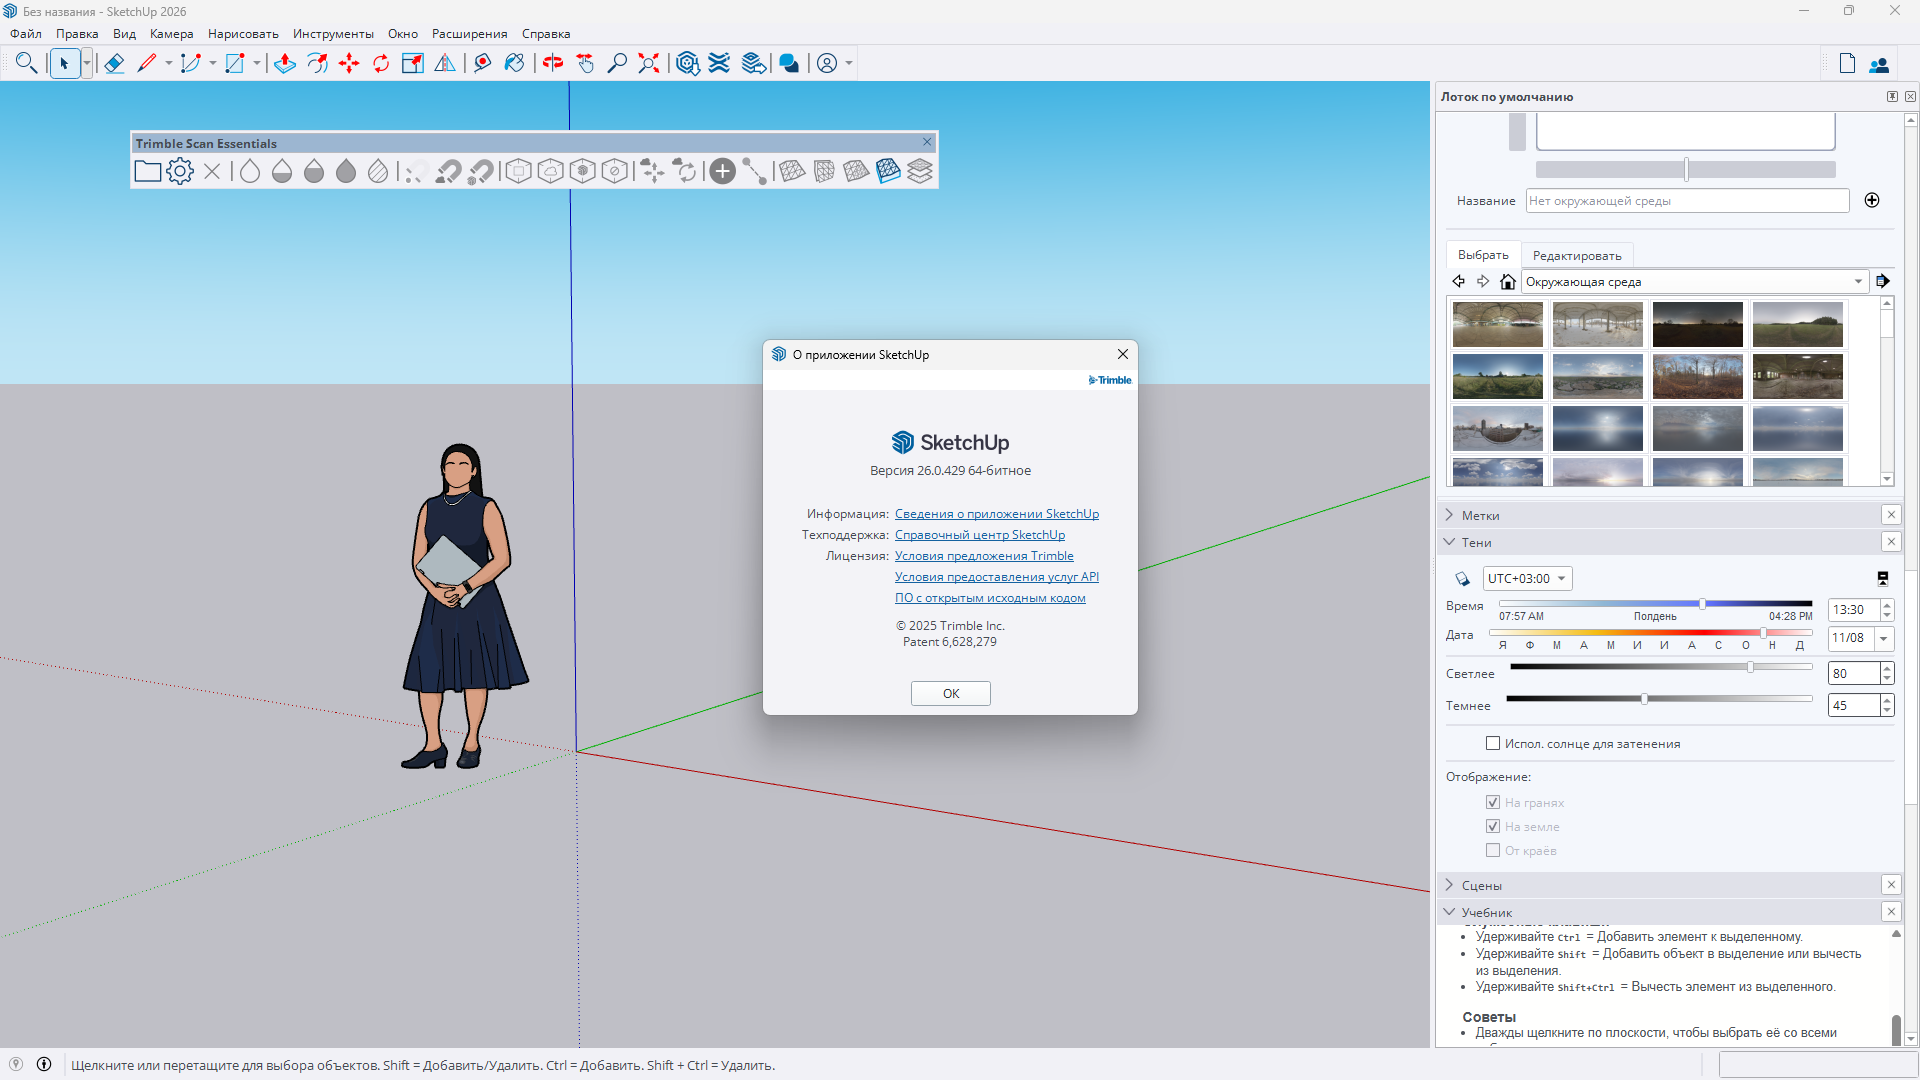Click the Paint Bucket tool
The image size is (1920, 1080).
tap(513, 63)
